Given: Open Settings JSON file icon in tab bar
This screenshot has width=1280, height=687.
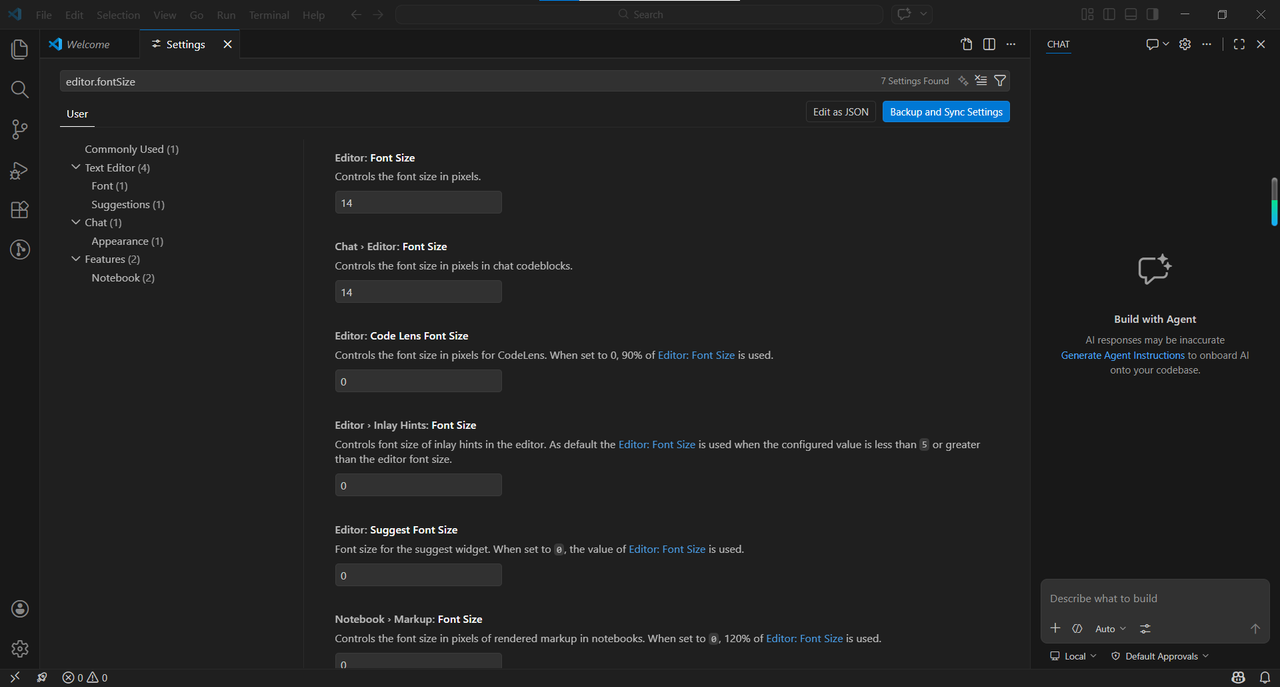Looking at the screenshot, I should pos(966,44).
